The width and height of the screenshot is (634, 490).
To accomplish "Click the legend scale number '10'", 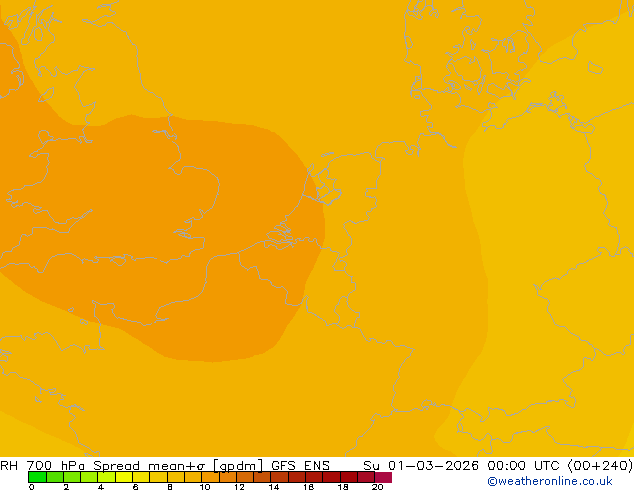I will pyautogui.click(x=205, y=487).
